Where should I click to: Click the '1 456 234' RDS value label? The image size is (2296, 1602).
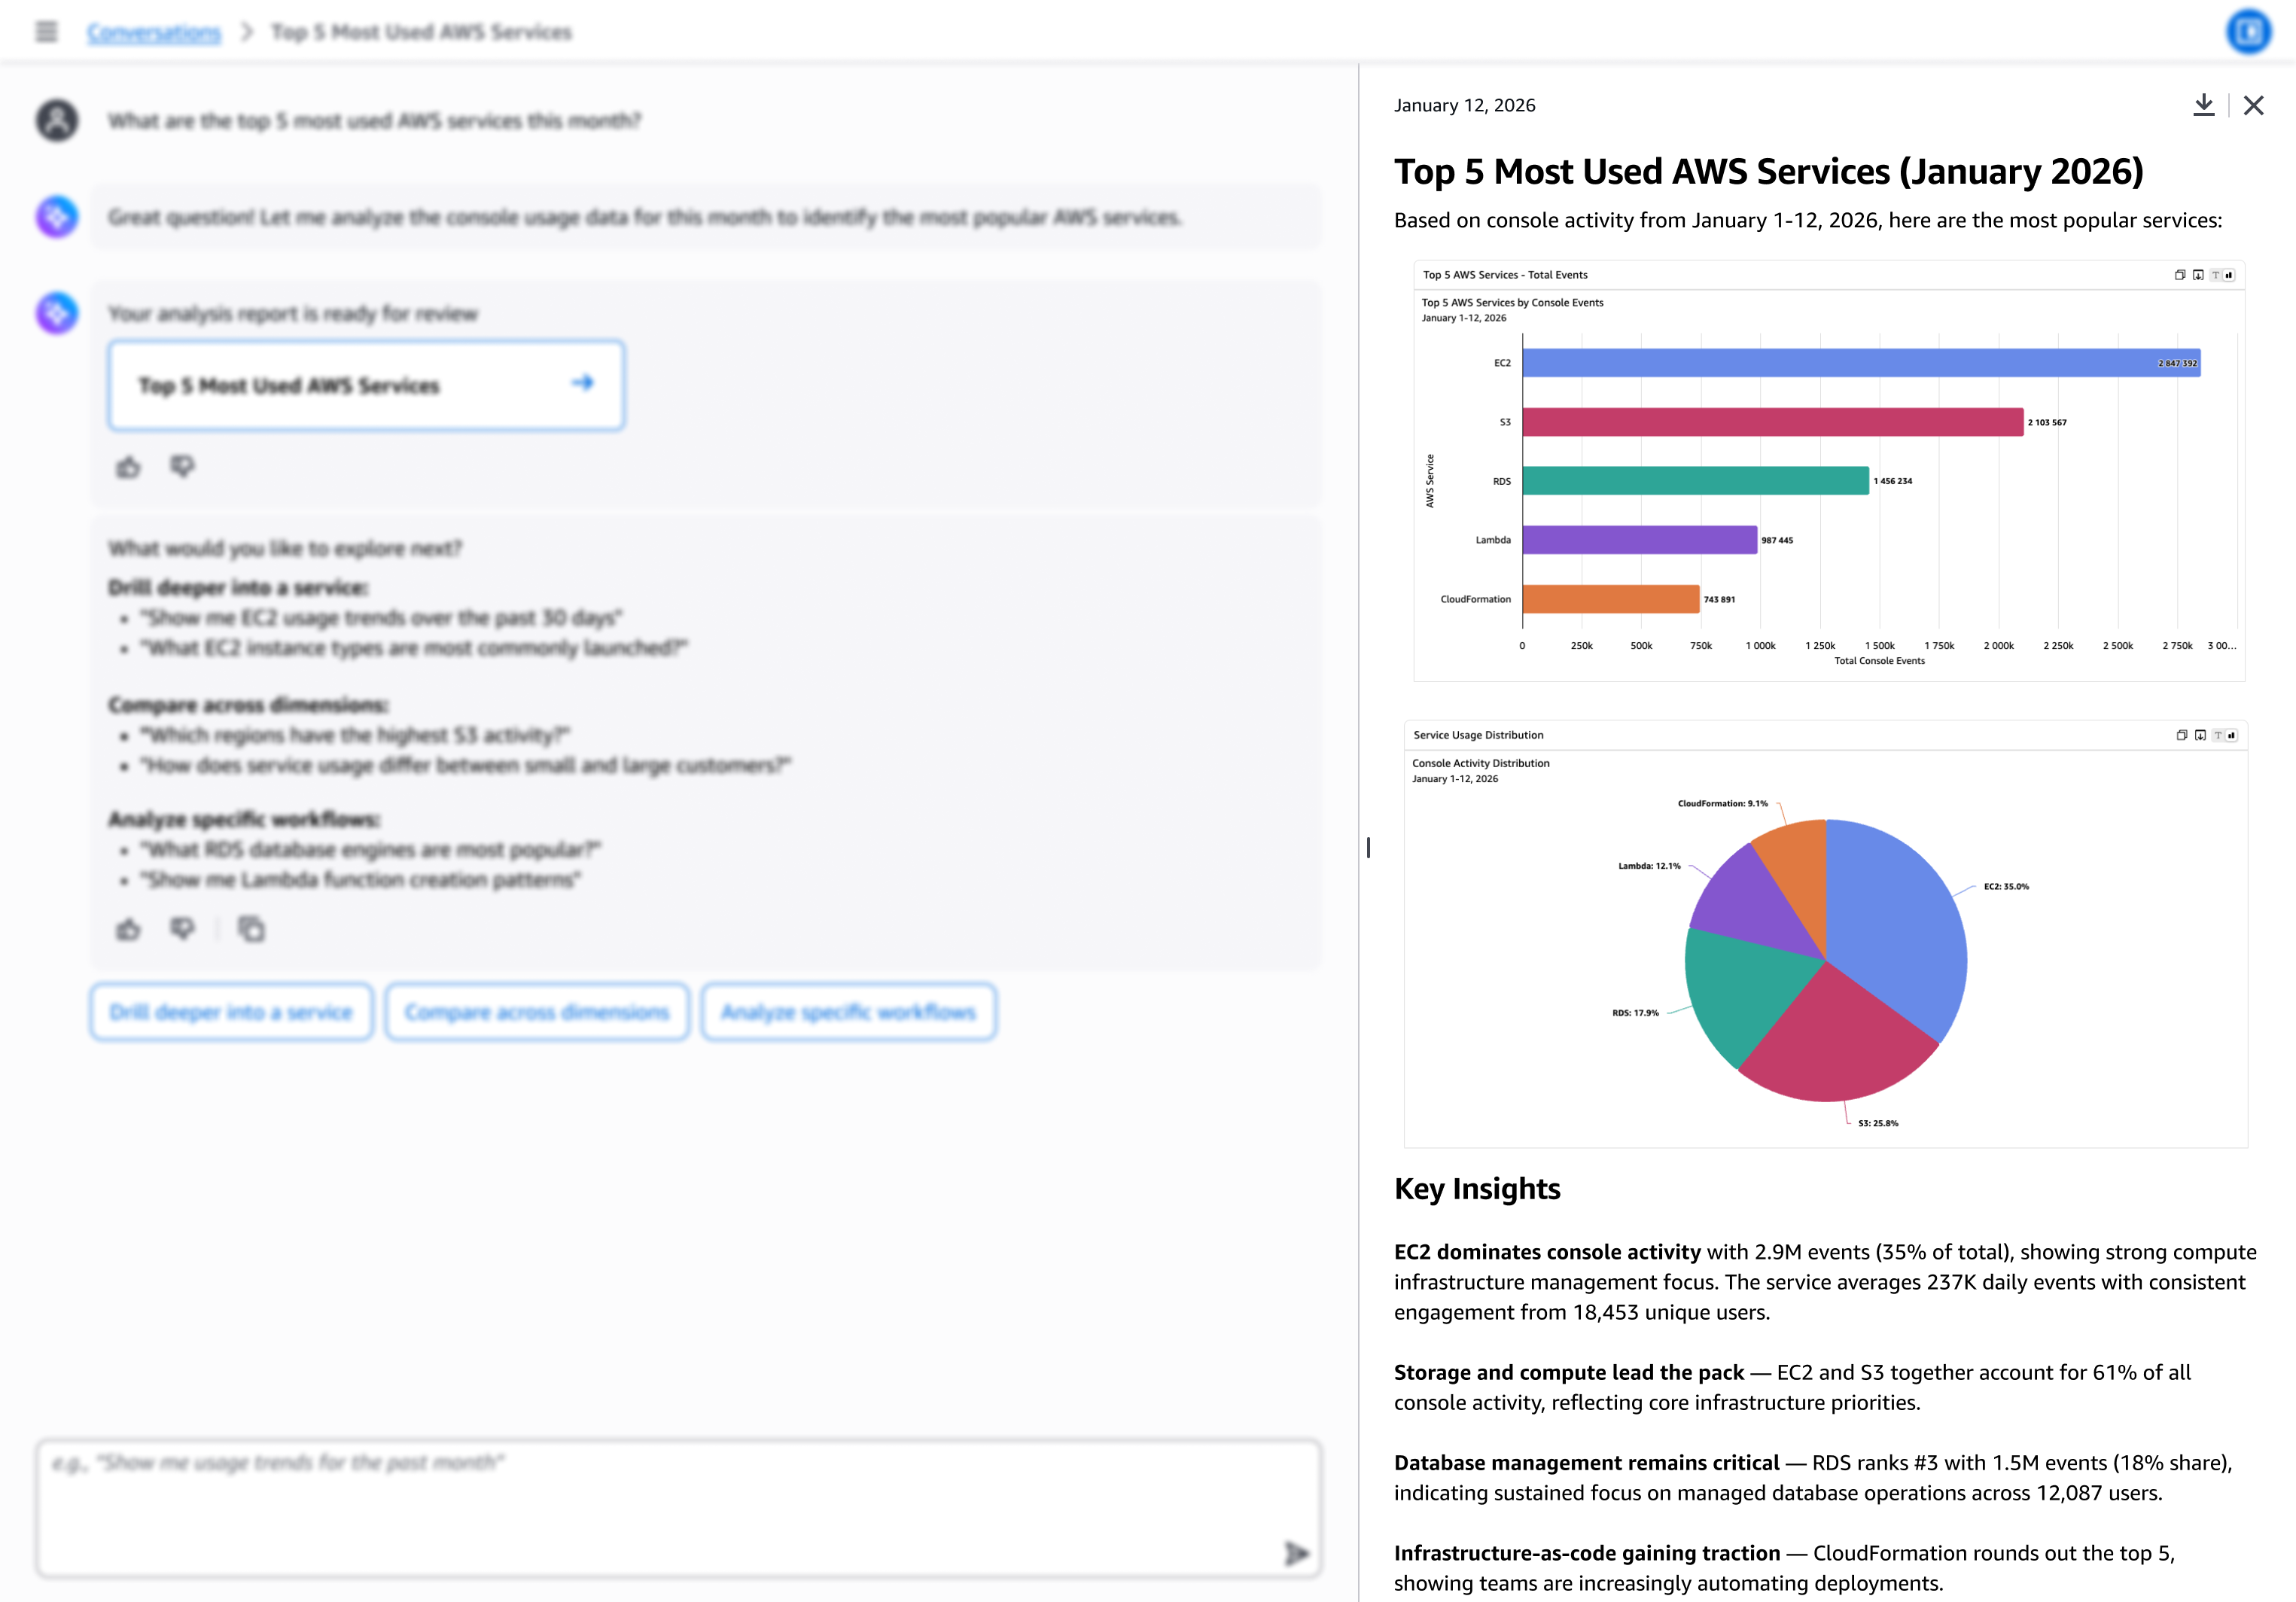point(1893,481)
